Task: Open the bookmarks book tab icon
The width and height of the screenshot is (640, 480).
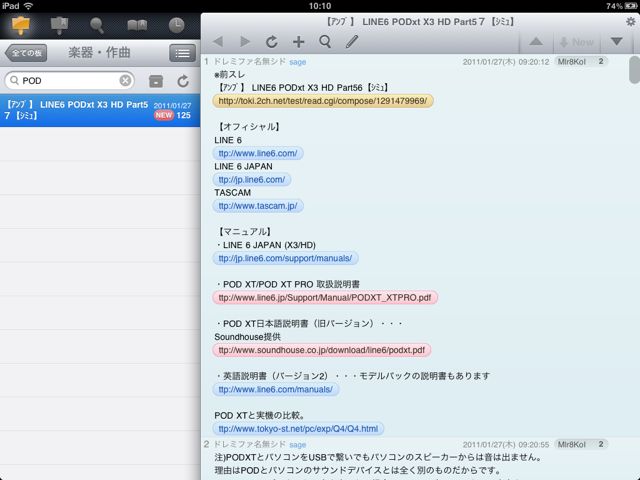Action: [x=137, y=25]
